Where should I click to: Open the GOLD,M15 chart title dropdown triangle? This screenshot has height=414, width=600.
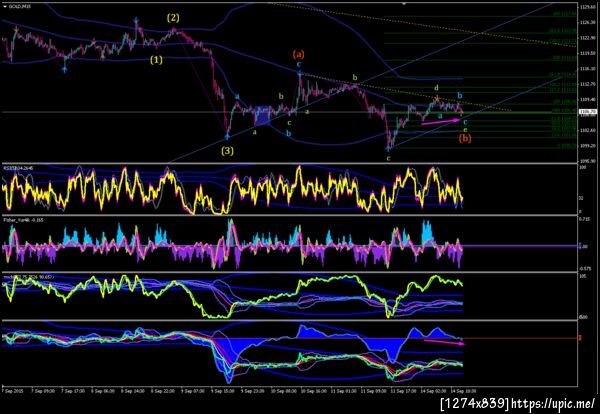pos(4,6)
